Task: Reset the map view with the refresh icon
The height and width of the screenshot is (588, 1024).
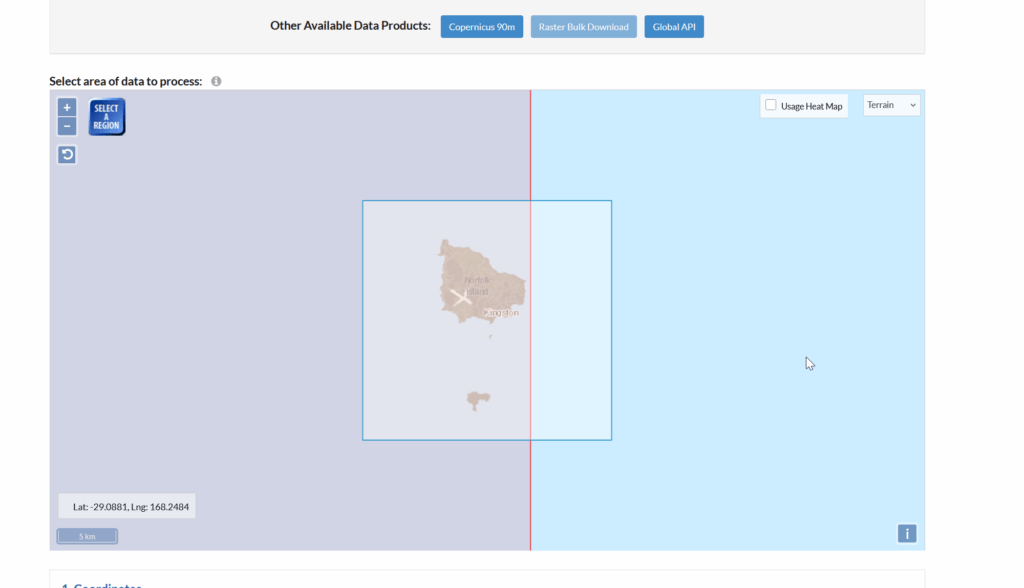Action: (x=67, y=155)
